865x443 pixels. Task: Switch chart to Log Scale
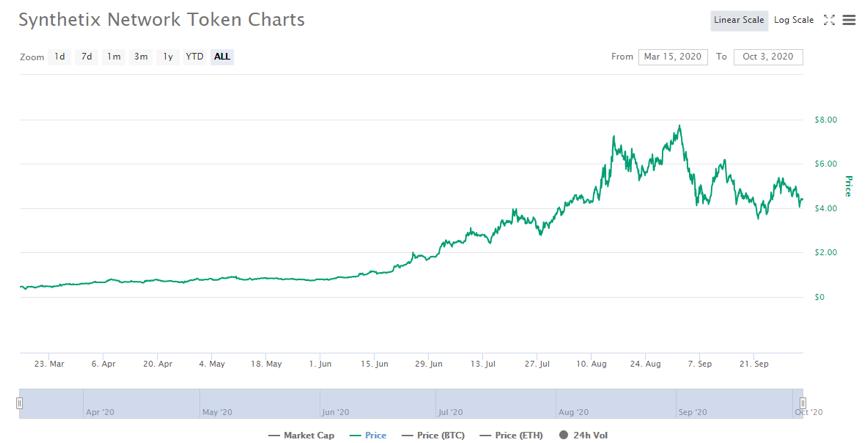794,20
